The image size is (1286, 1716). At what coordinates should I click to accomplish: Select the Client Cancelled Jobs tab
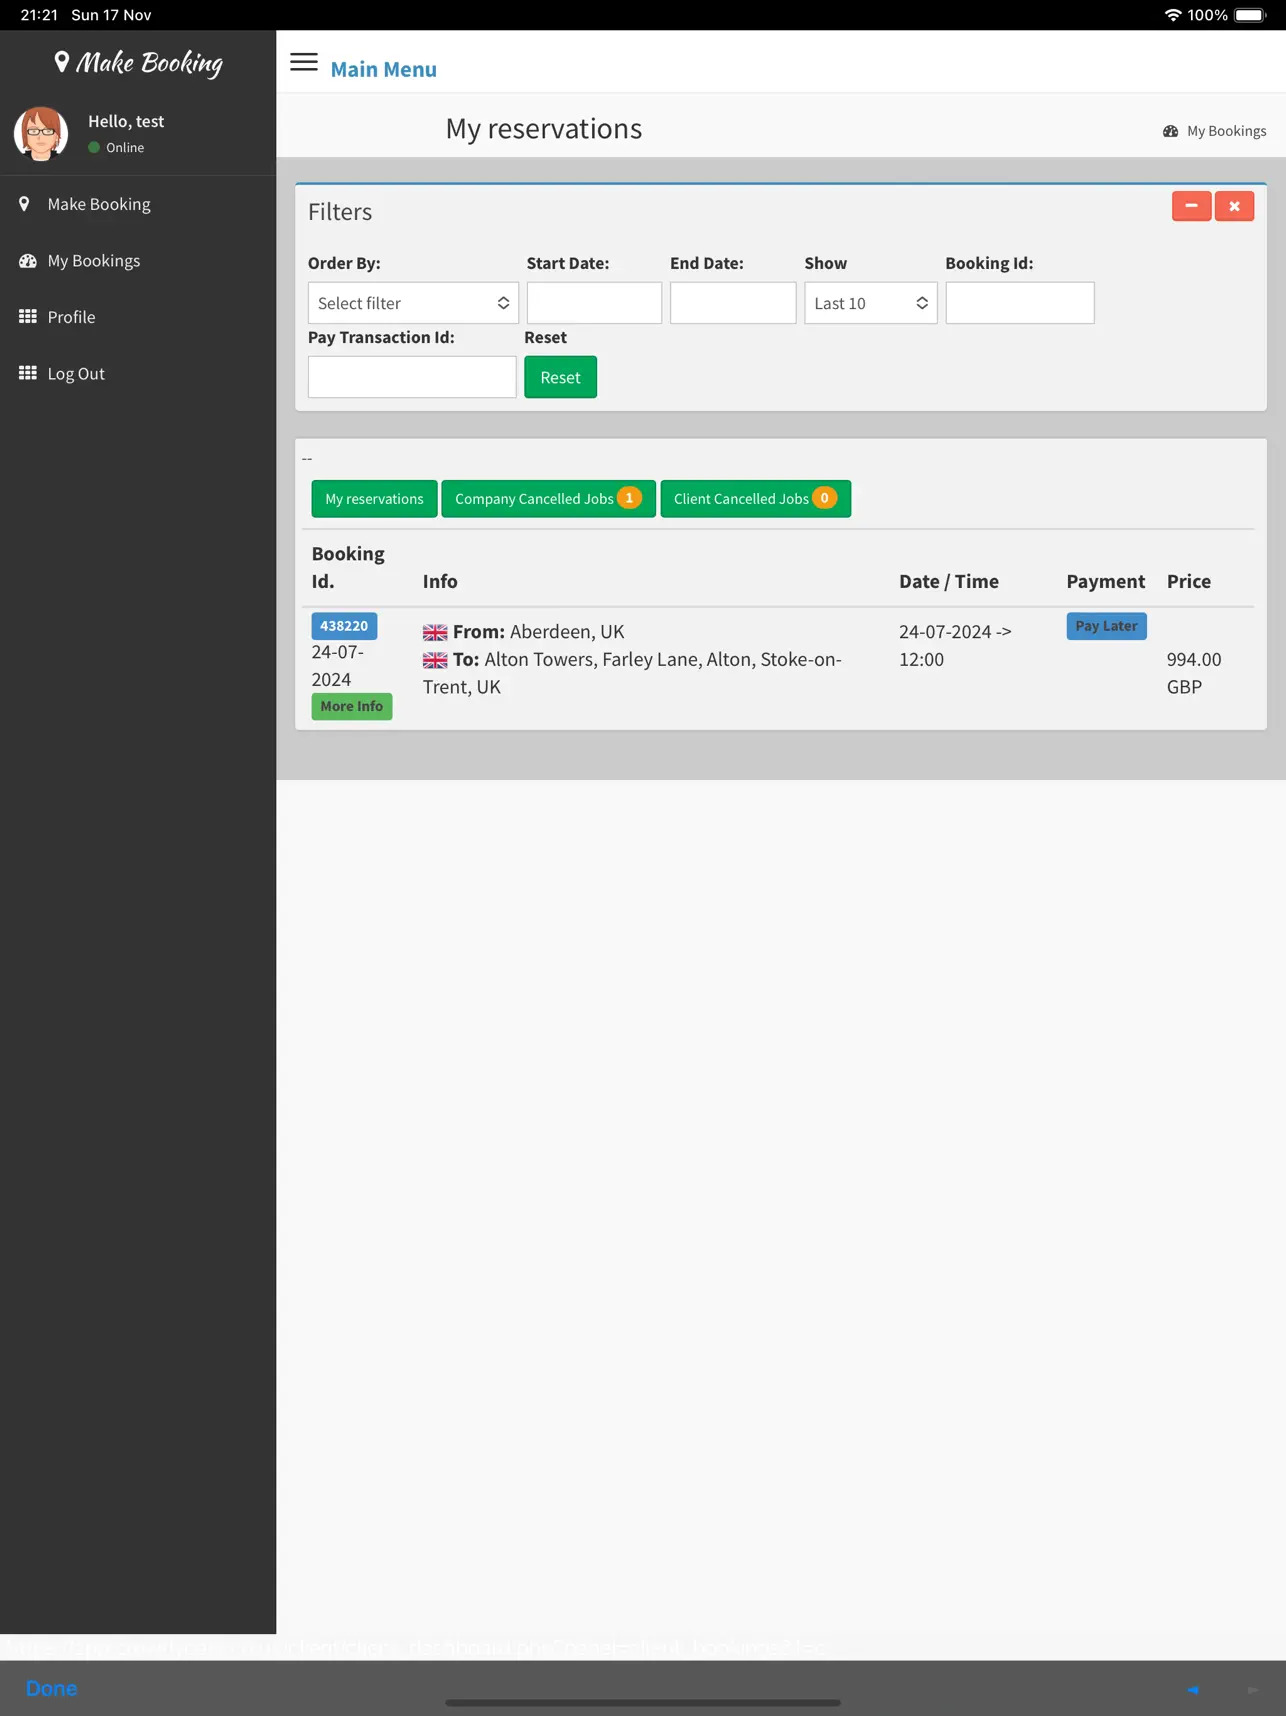point(755,499)
